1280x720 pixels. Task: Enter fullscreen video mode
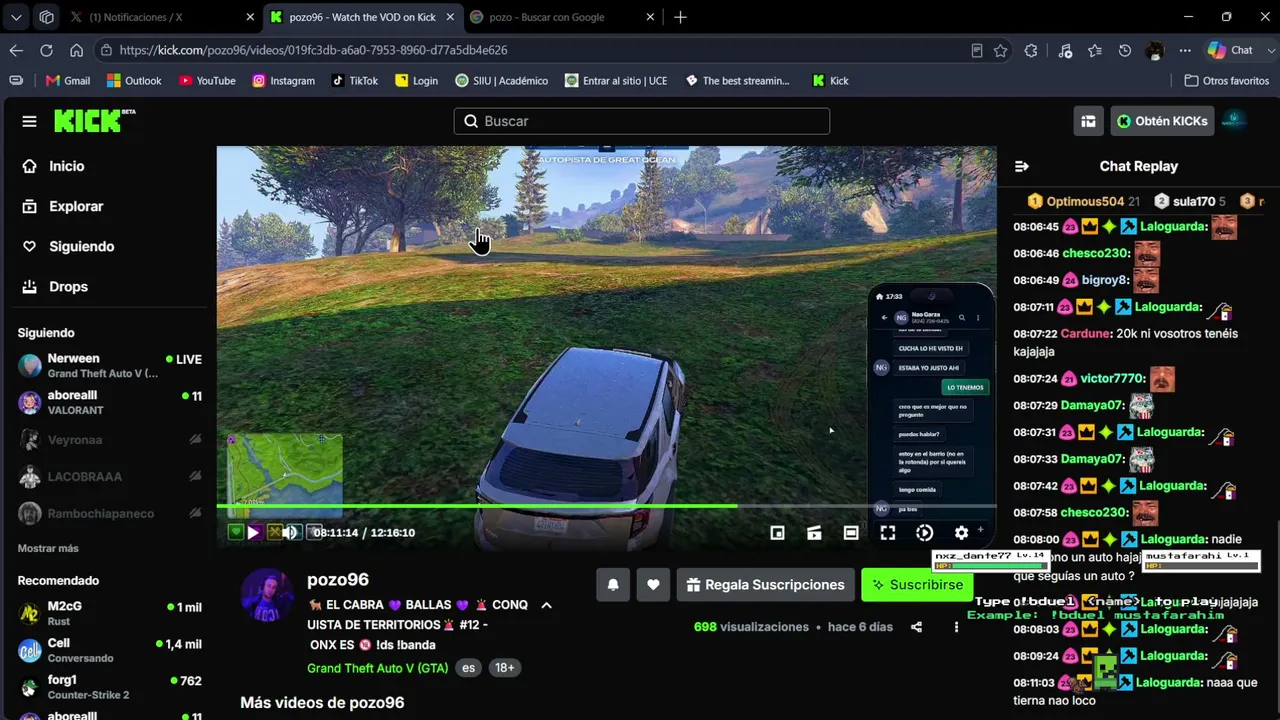(887, 533)
